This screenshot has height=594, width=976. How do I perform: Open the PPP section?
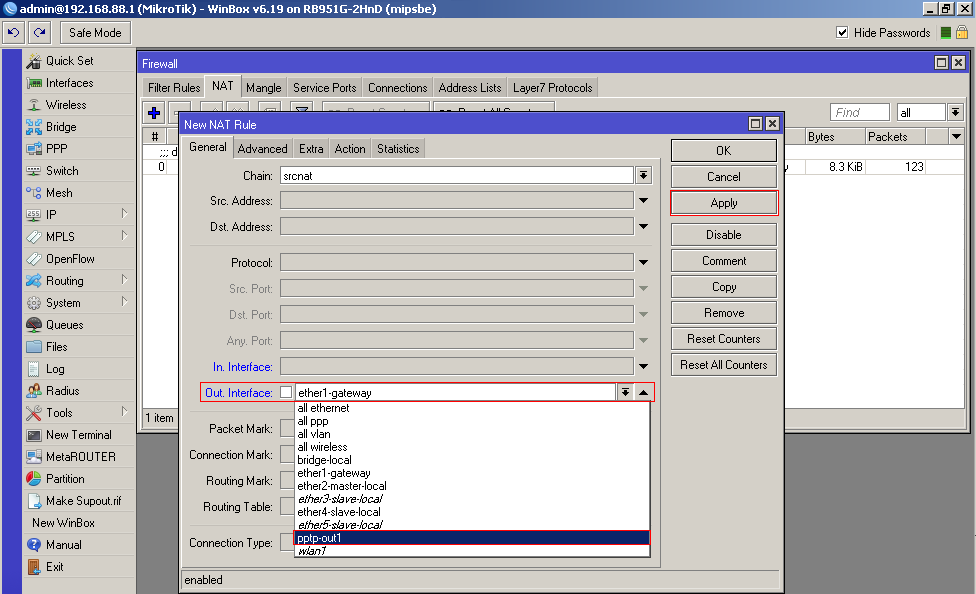(x=56, y=149)
